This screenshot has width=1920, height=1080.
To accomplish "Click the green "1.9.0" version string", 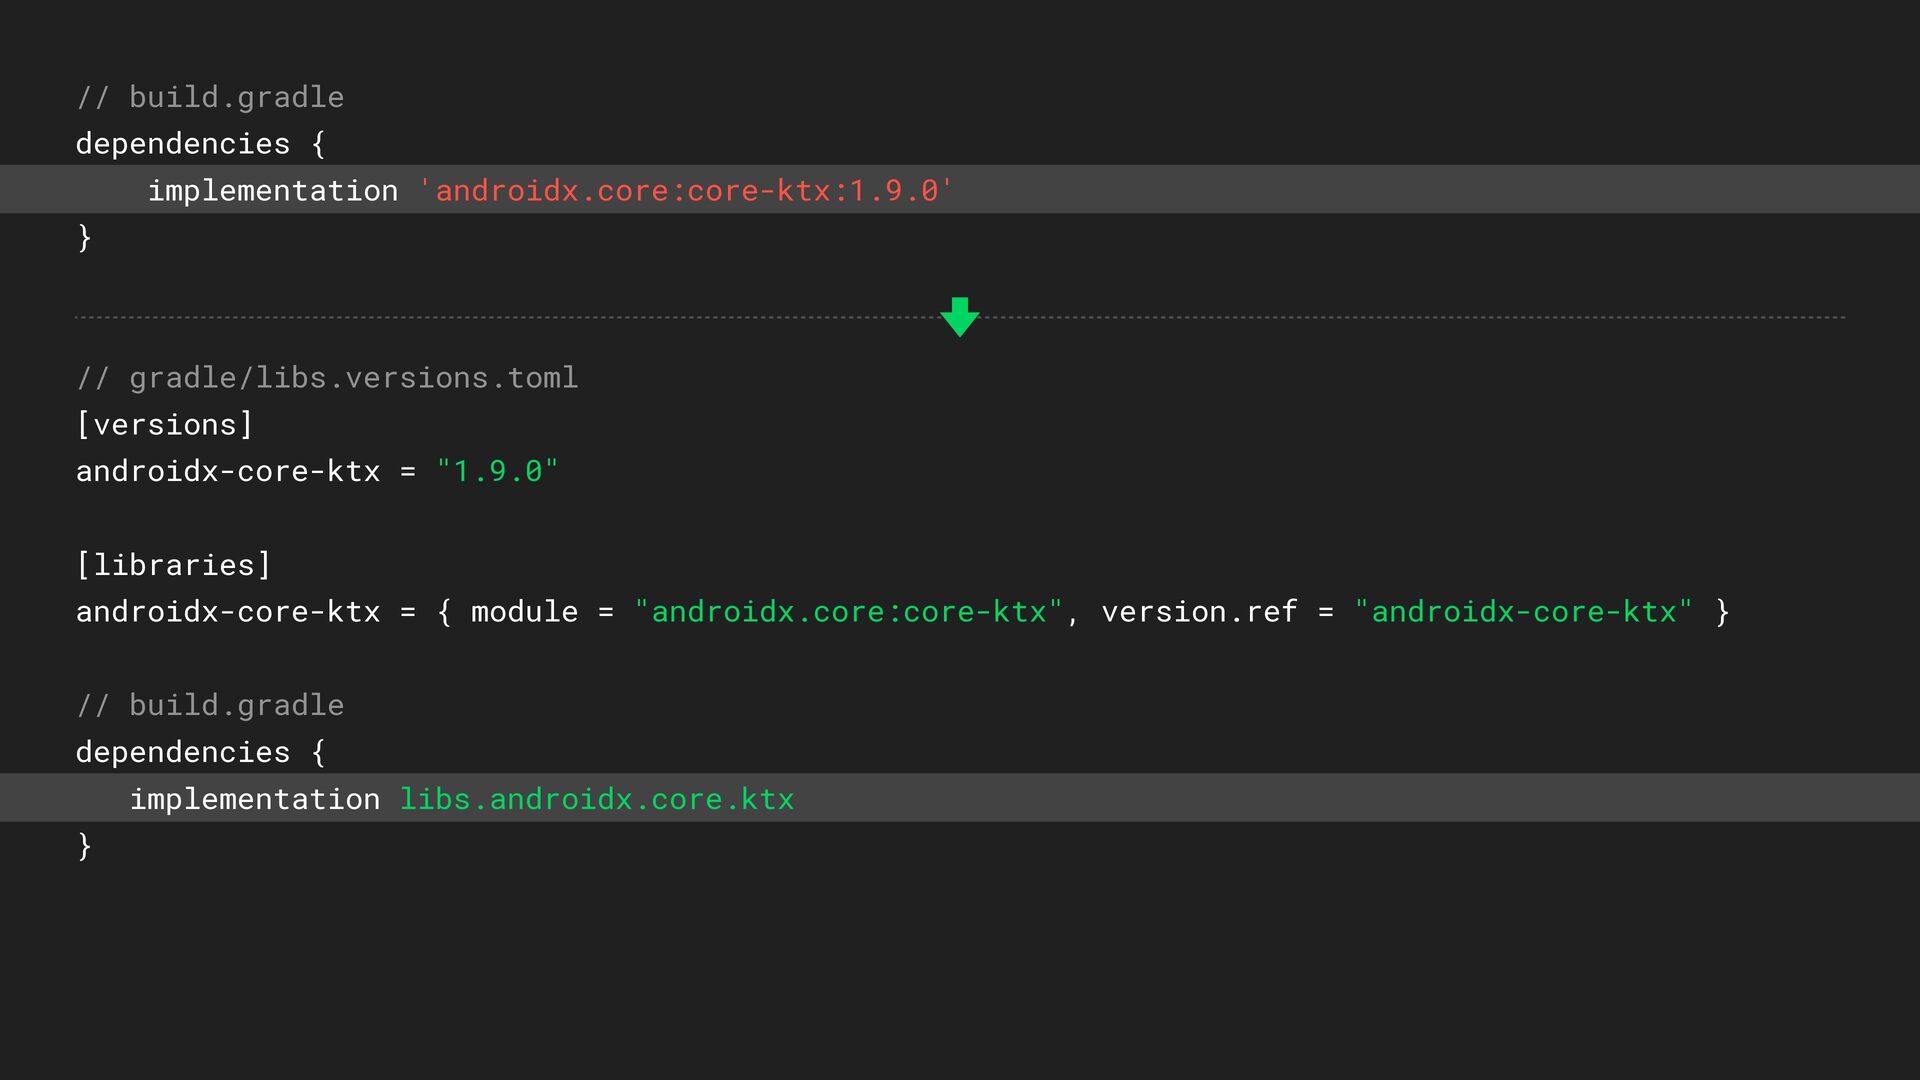I will (497, 471).
